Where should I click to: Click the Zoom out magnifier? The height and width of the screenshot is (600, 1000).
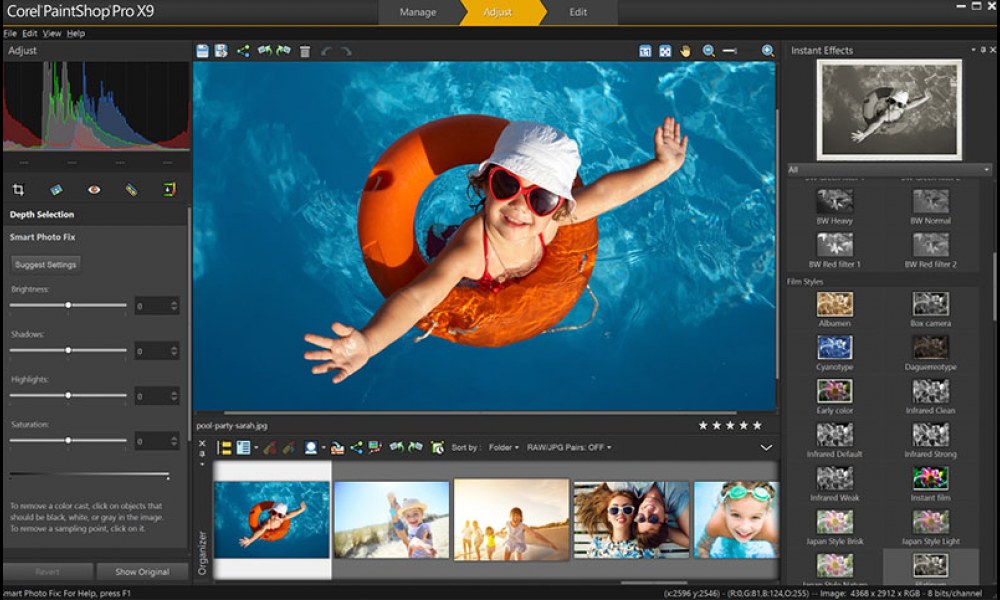pos(709,51)
